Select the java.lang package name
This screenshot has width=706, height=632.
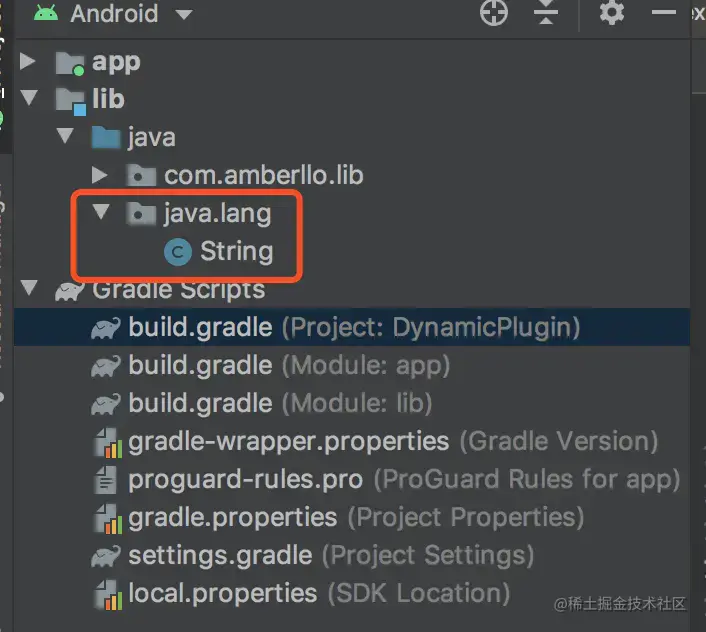217,214
